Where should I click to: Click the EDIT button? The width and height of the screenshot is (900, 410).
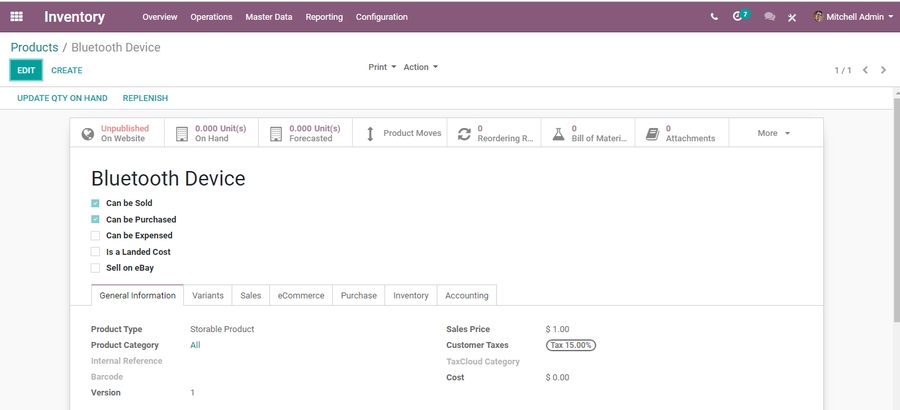pos(26,70)
